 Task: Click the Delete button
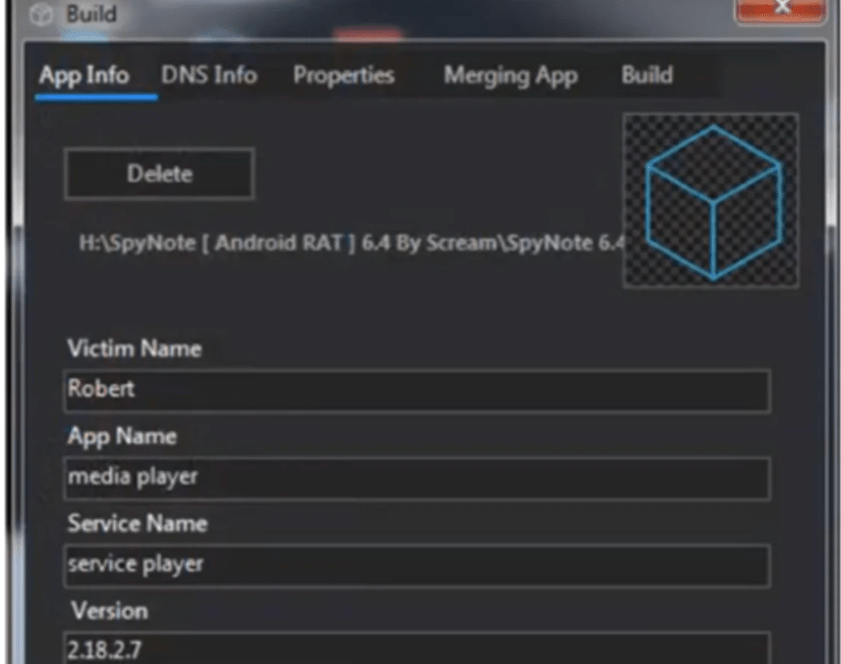tap(159, 174)
